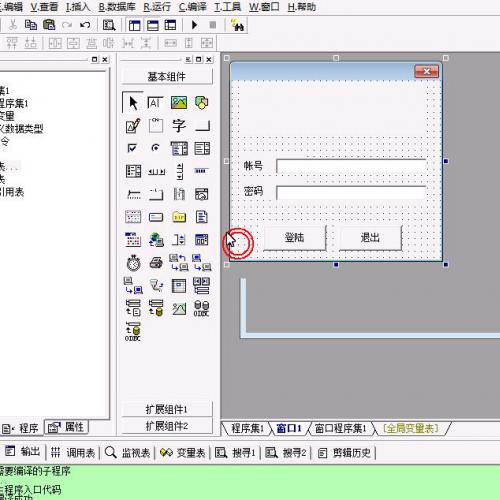Switch to the 程序集1 tab
The height and width of the screenshot is (500, 500).
click(247, 428)
